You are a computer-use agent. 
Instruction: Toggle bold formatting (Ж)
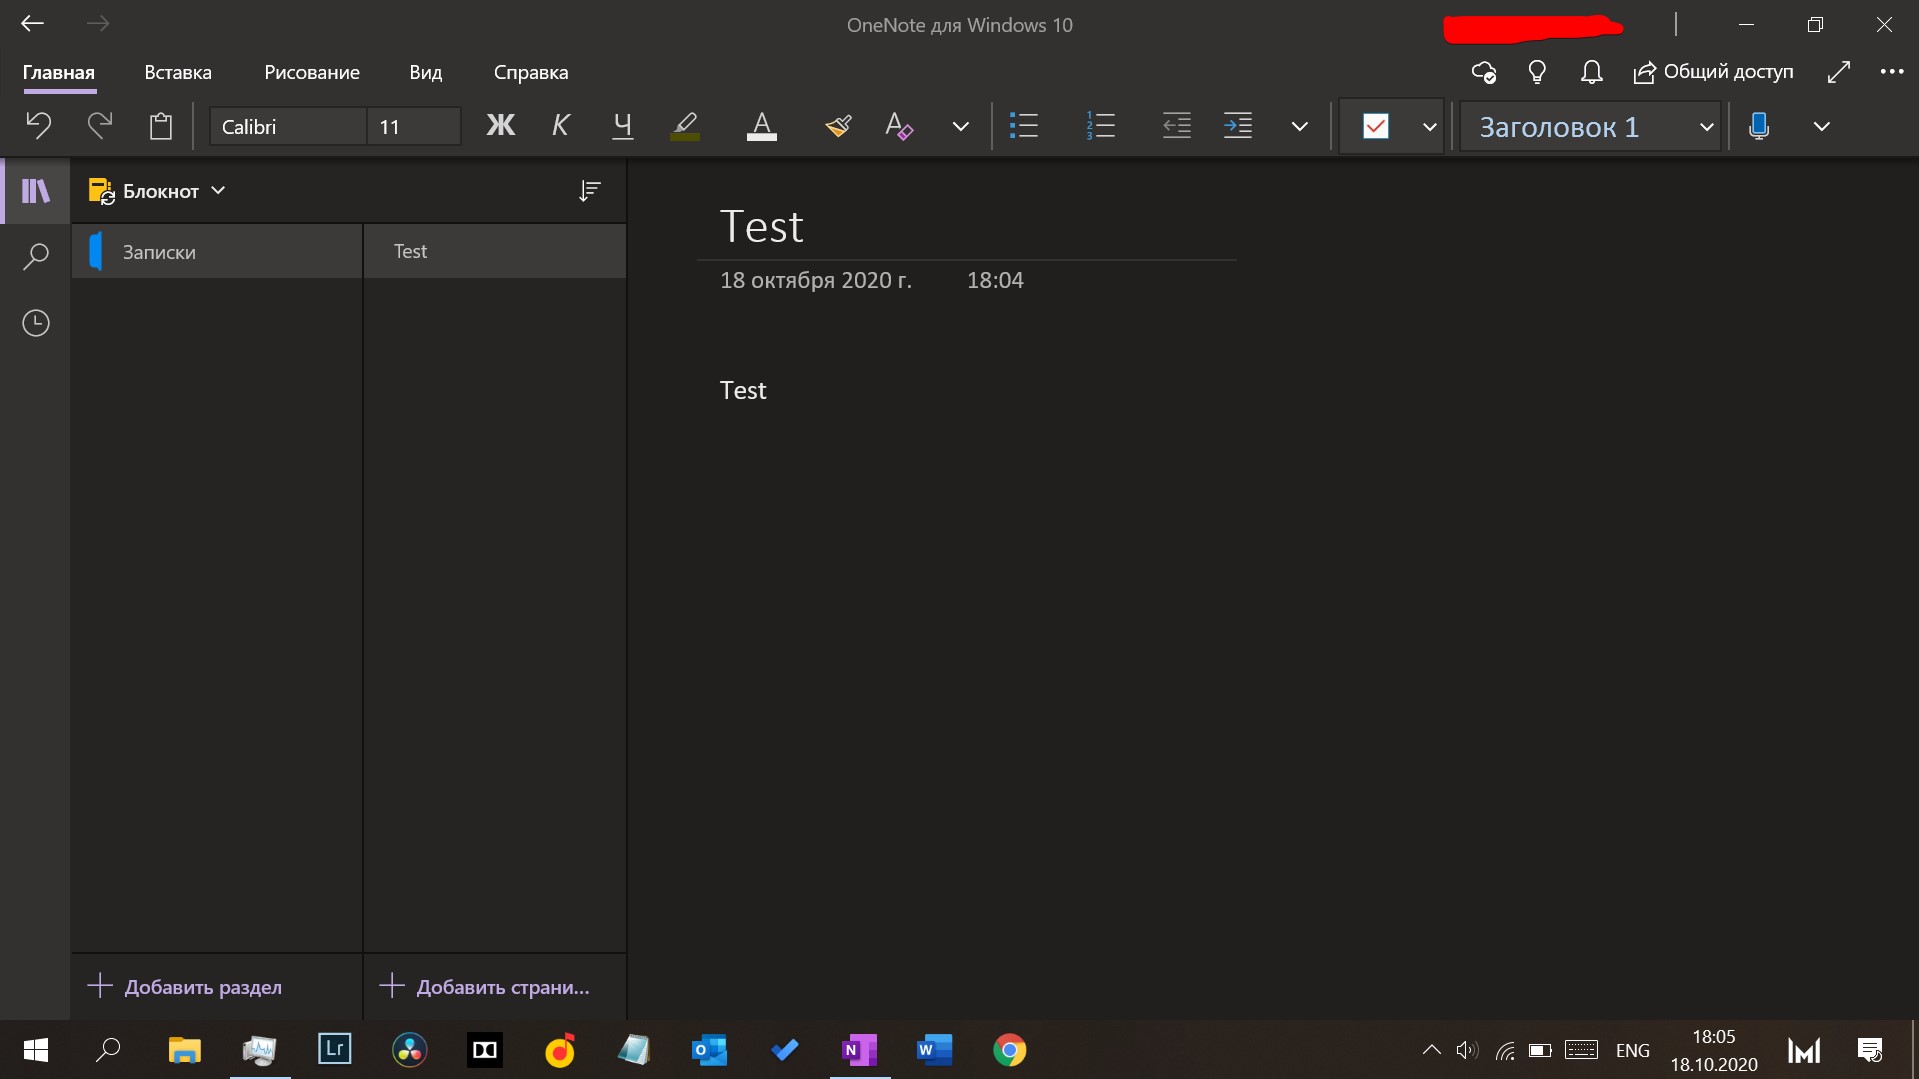(500, 126)
